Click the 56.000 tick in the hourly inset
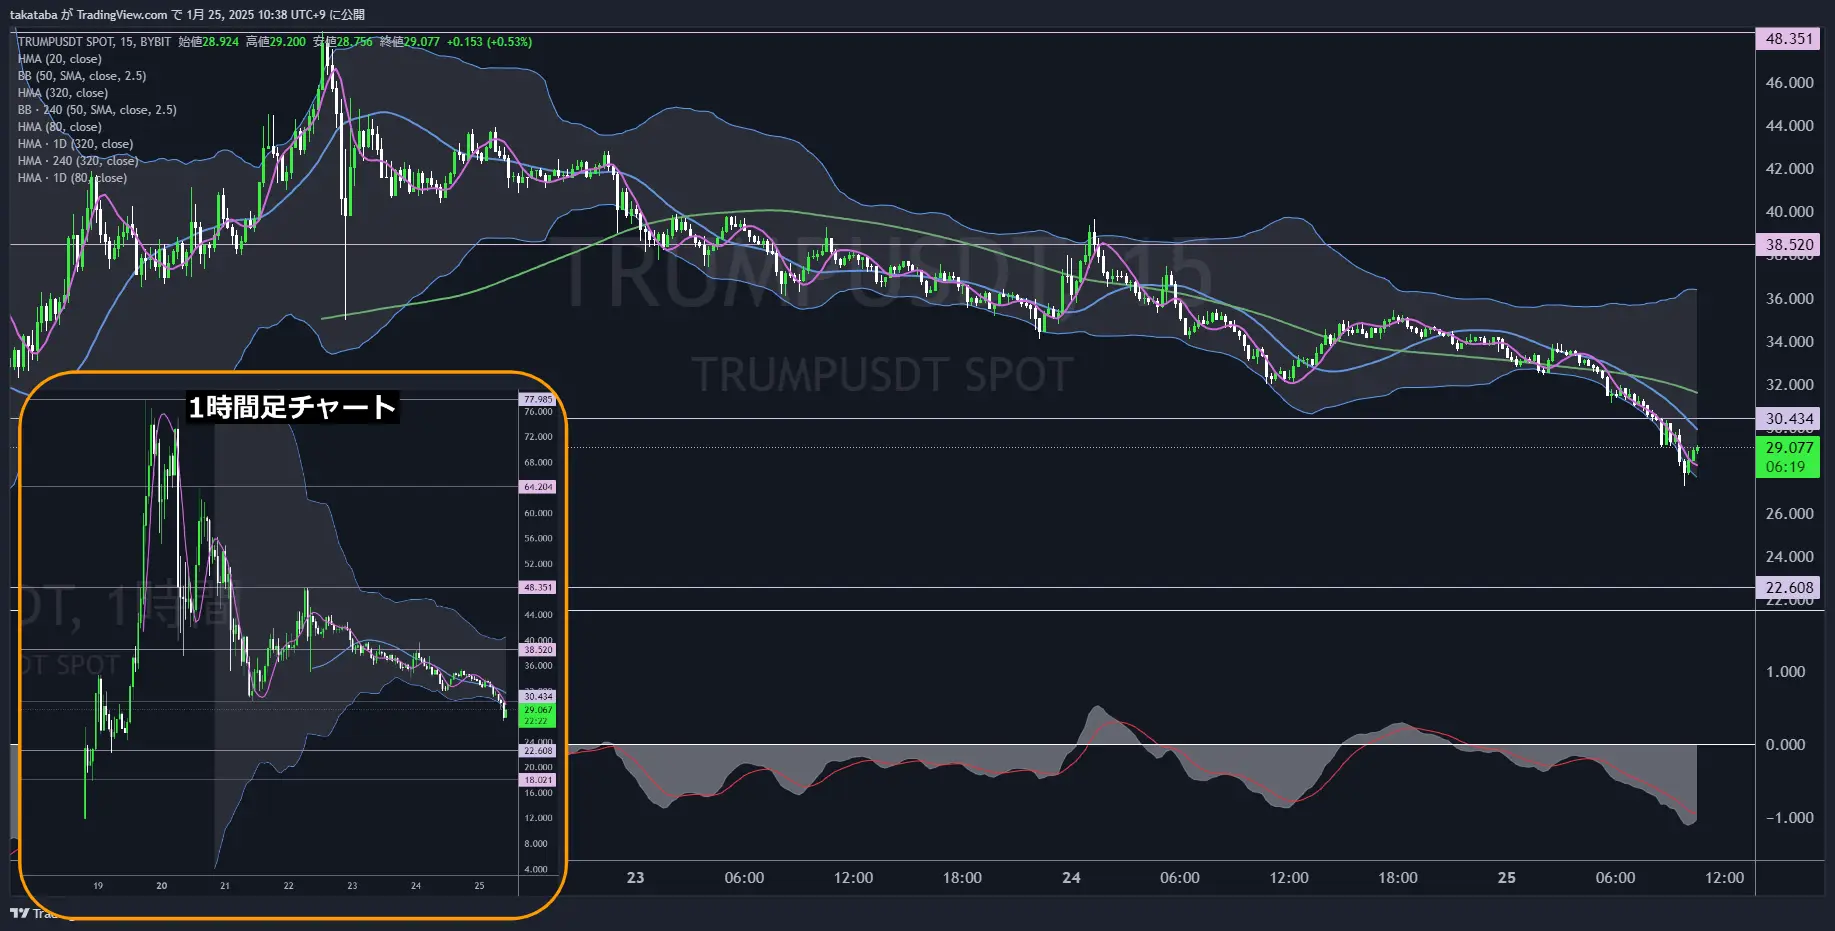 pyautogui.click(x=538, y=539)
